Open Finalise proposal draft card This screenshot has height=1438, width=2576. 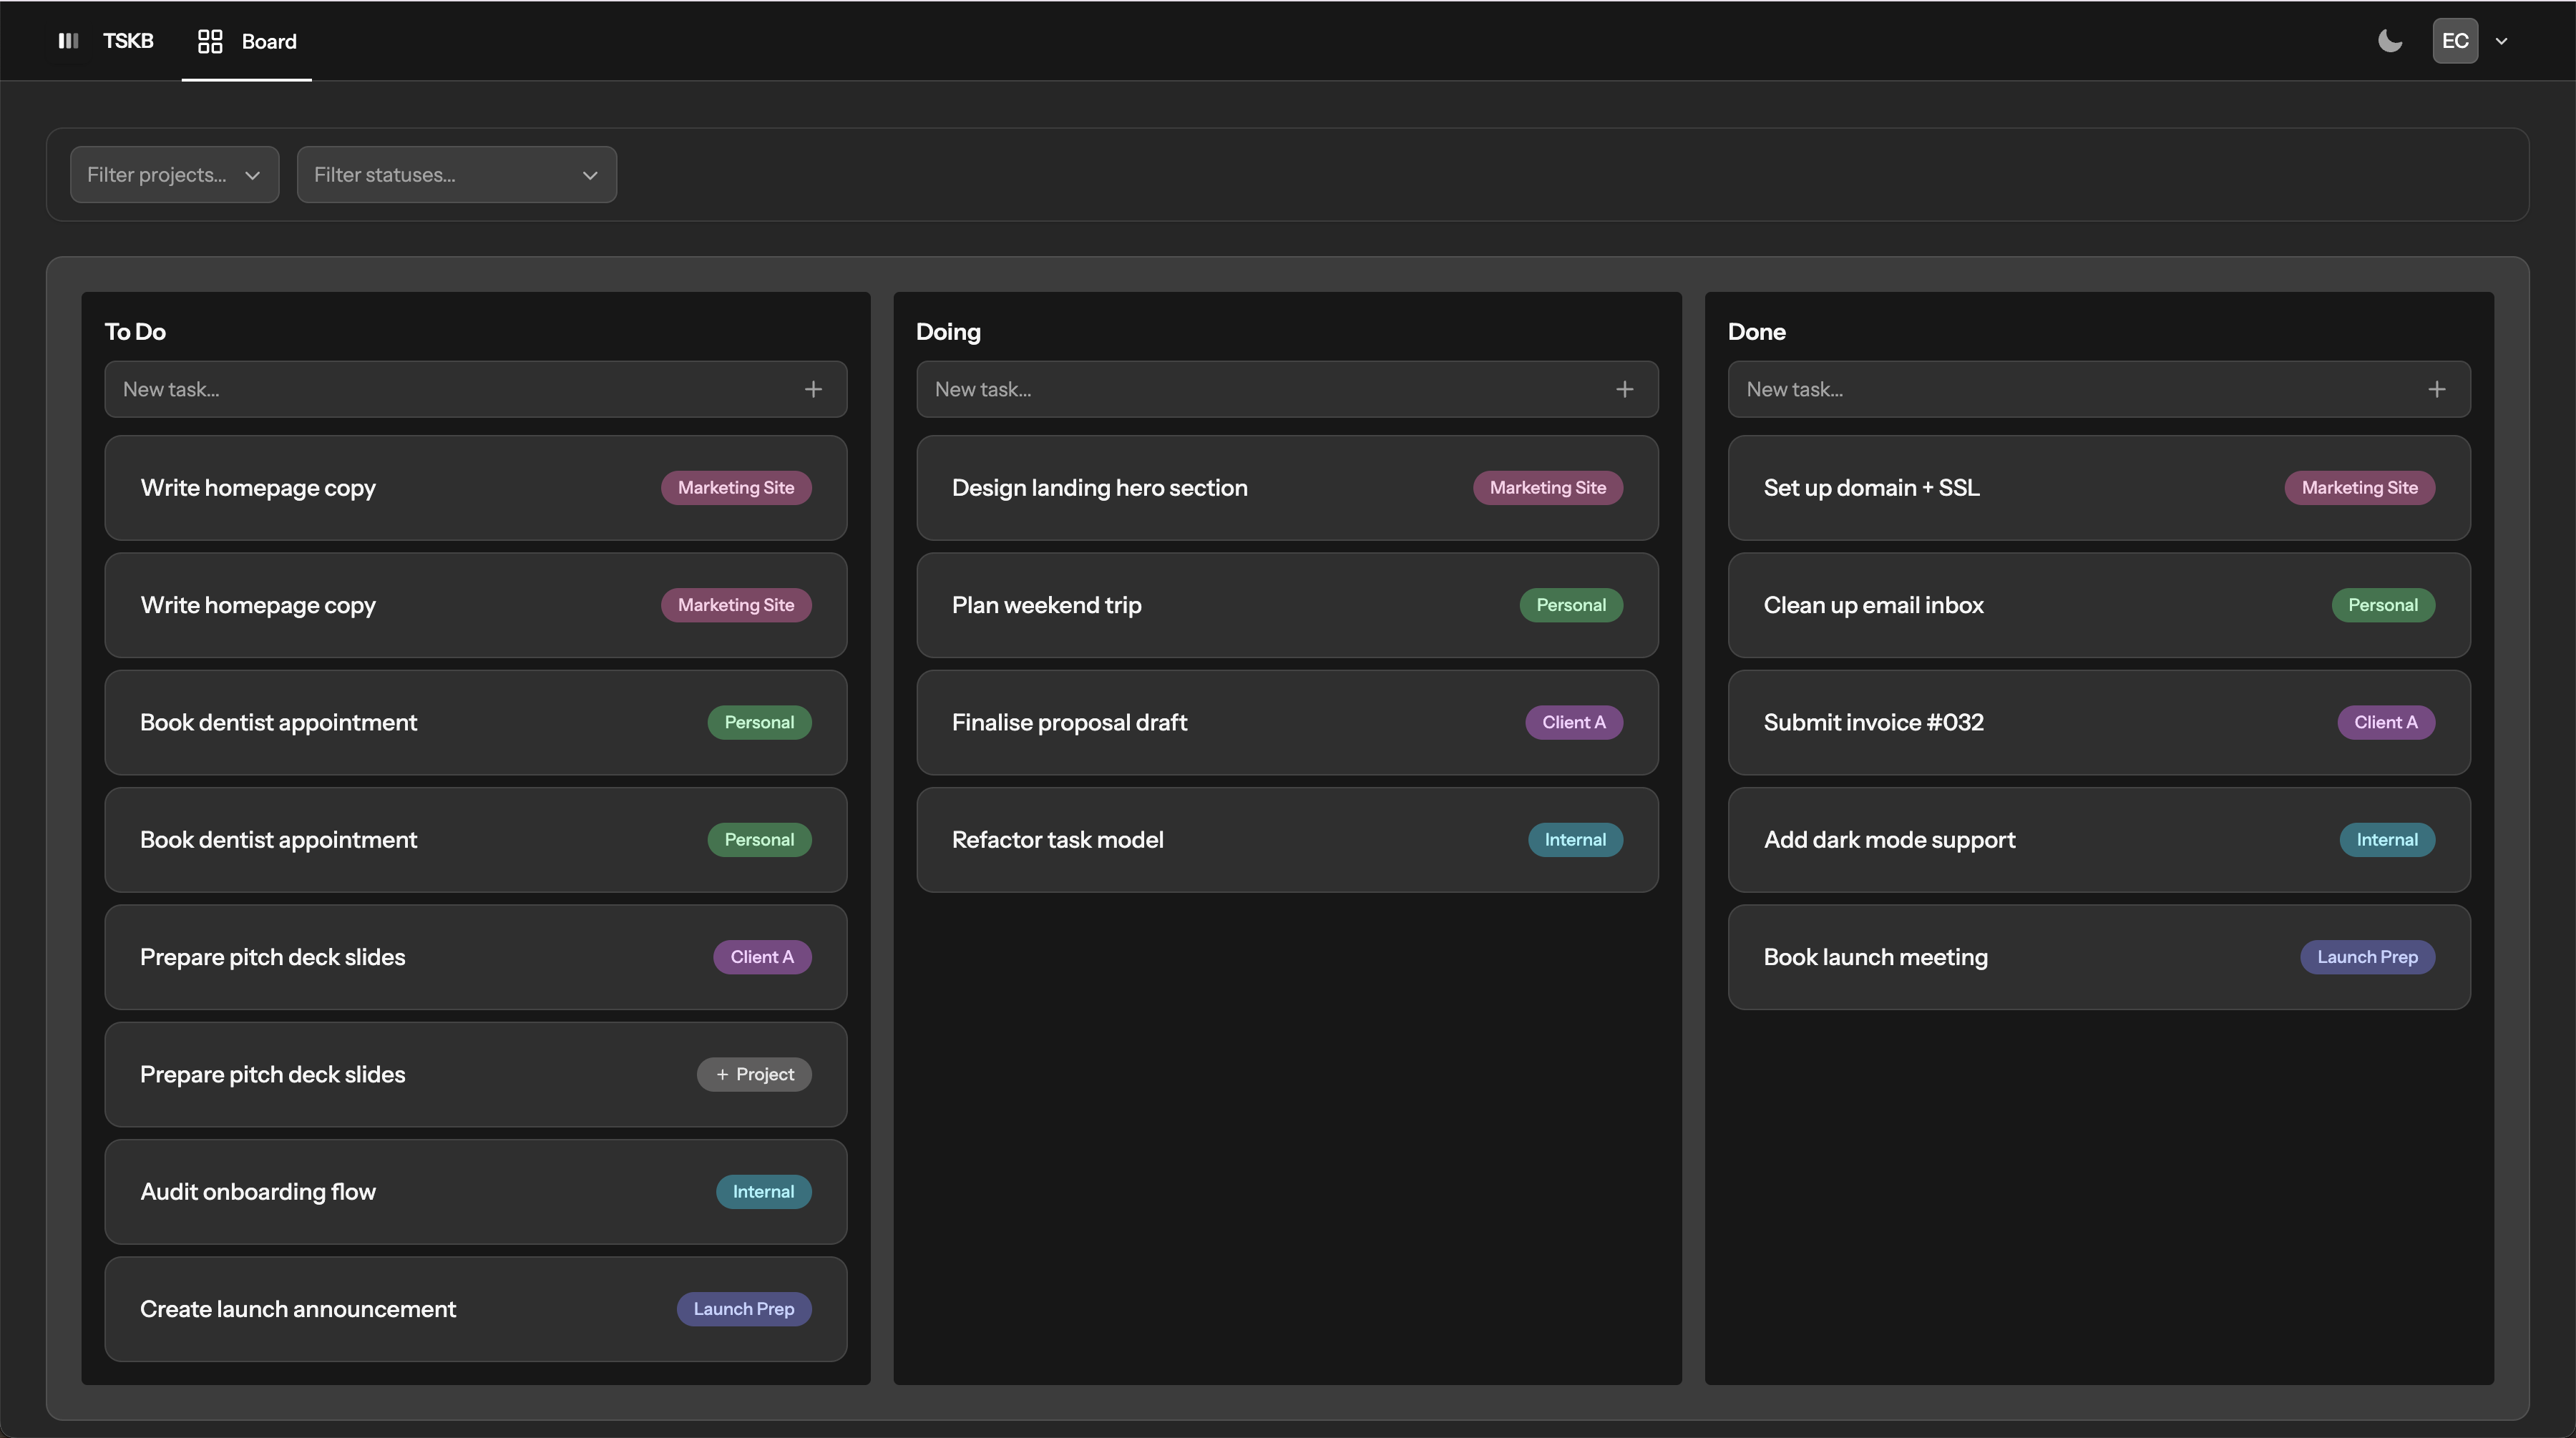tap(1287, 722)
